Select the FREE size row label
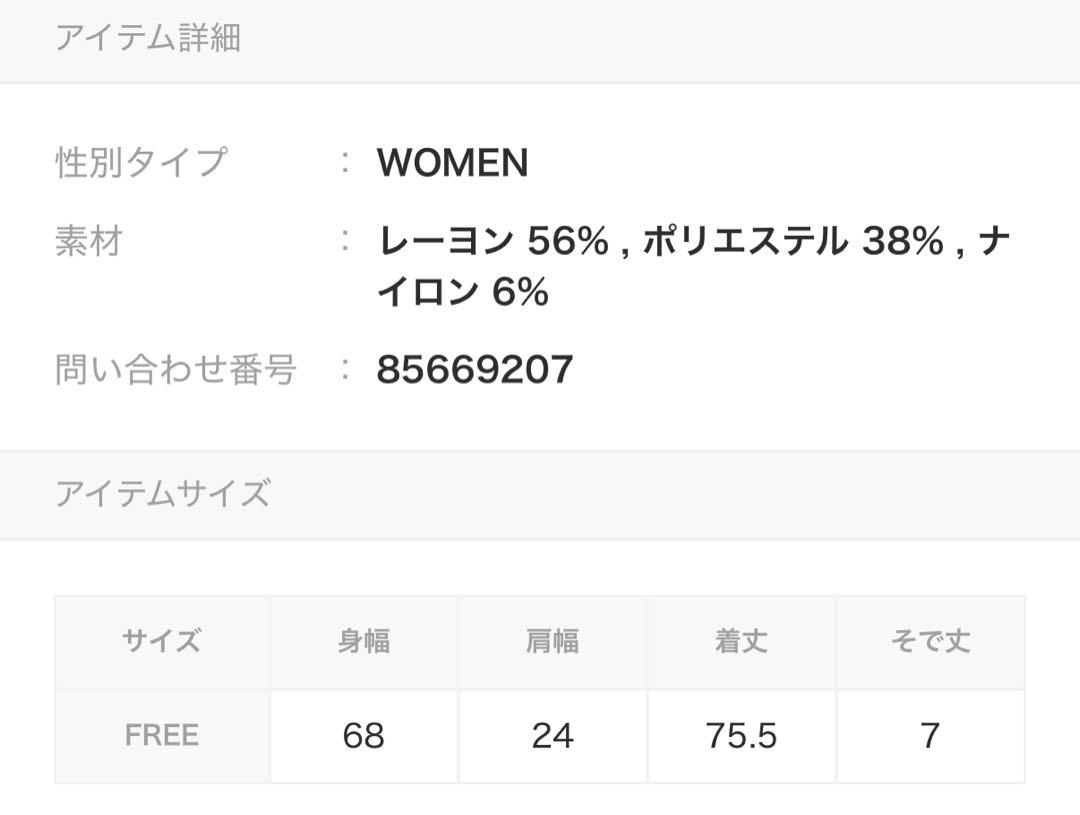The width and height of the screenshot is (1080, 815). pos(162,736)
